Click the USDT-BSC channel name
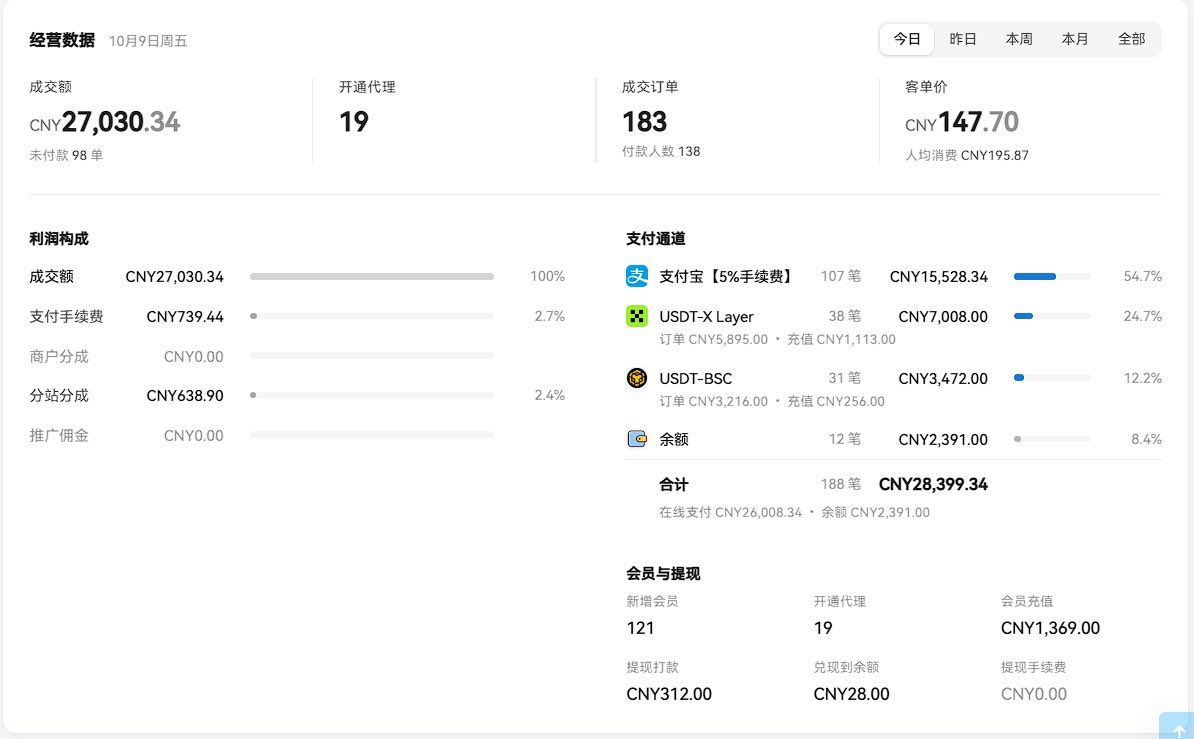Image resolution: width=1194 pixels, height=739 pixels. tap(695, 379)
